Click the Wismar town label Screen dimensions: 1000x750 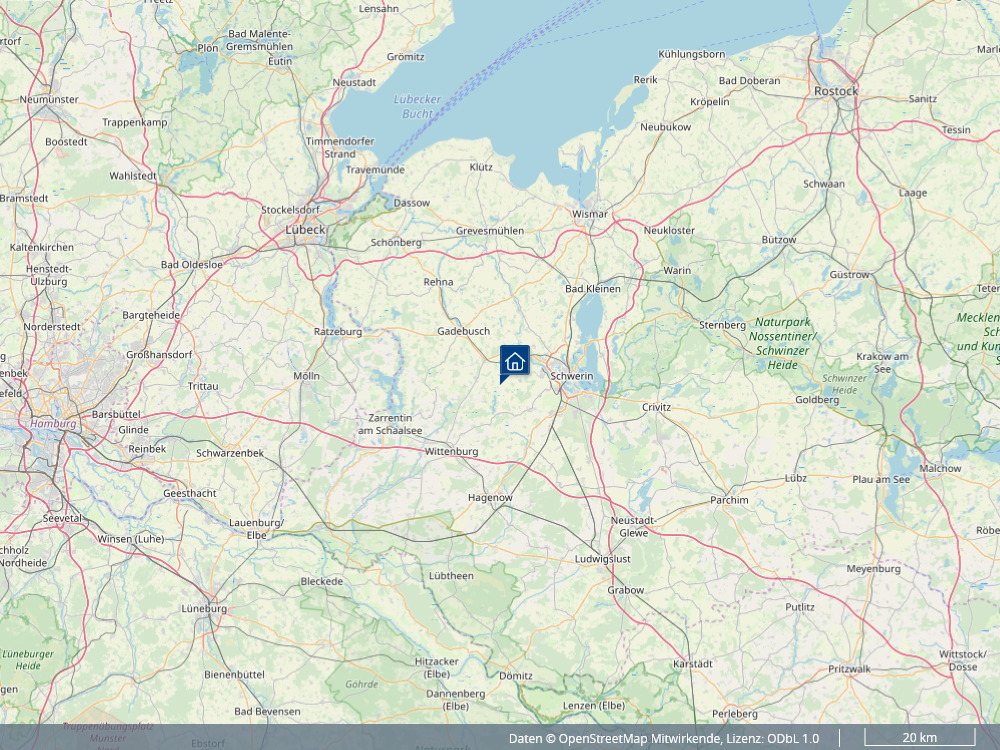click(589, 214)
